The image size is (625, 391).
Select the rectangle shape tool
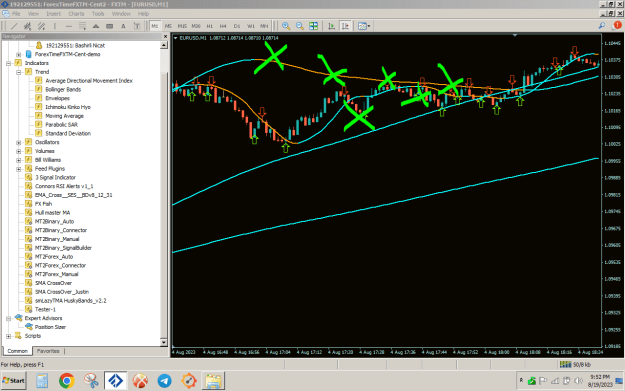click(x=109, y=26)
